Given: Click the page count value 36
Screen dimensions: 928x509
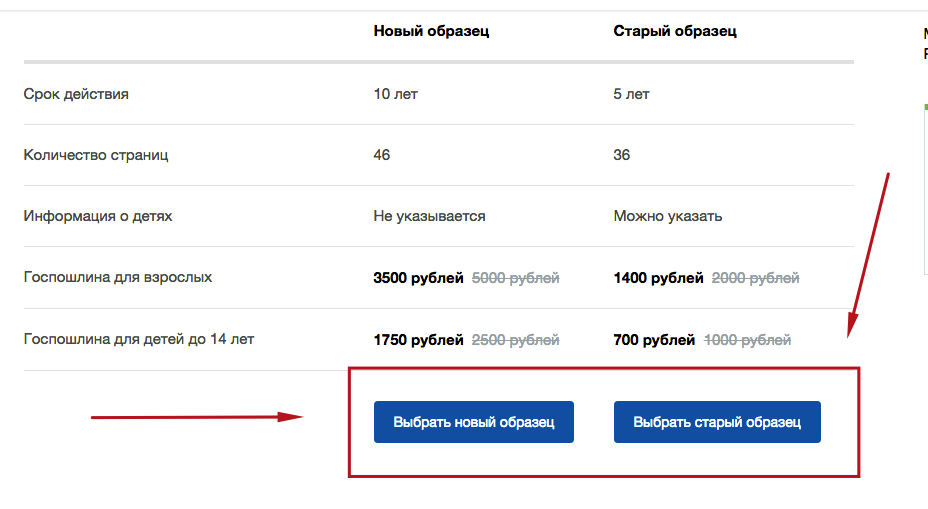Looking at the screenshot, I should pos(622,155).
